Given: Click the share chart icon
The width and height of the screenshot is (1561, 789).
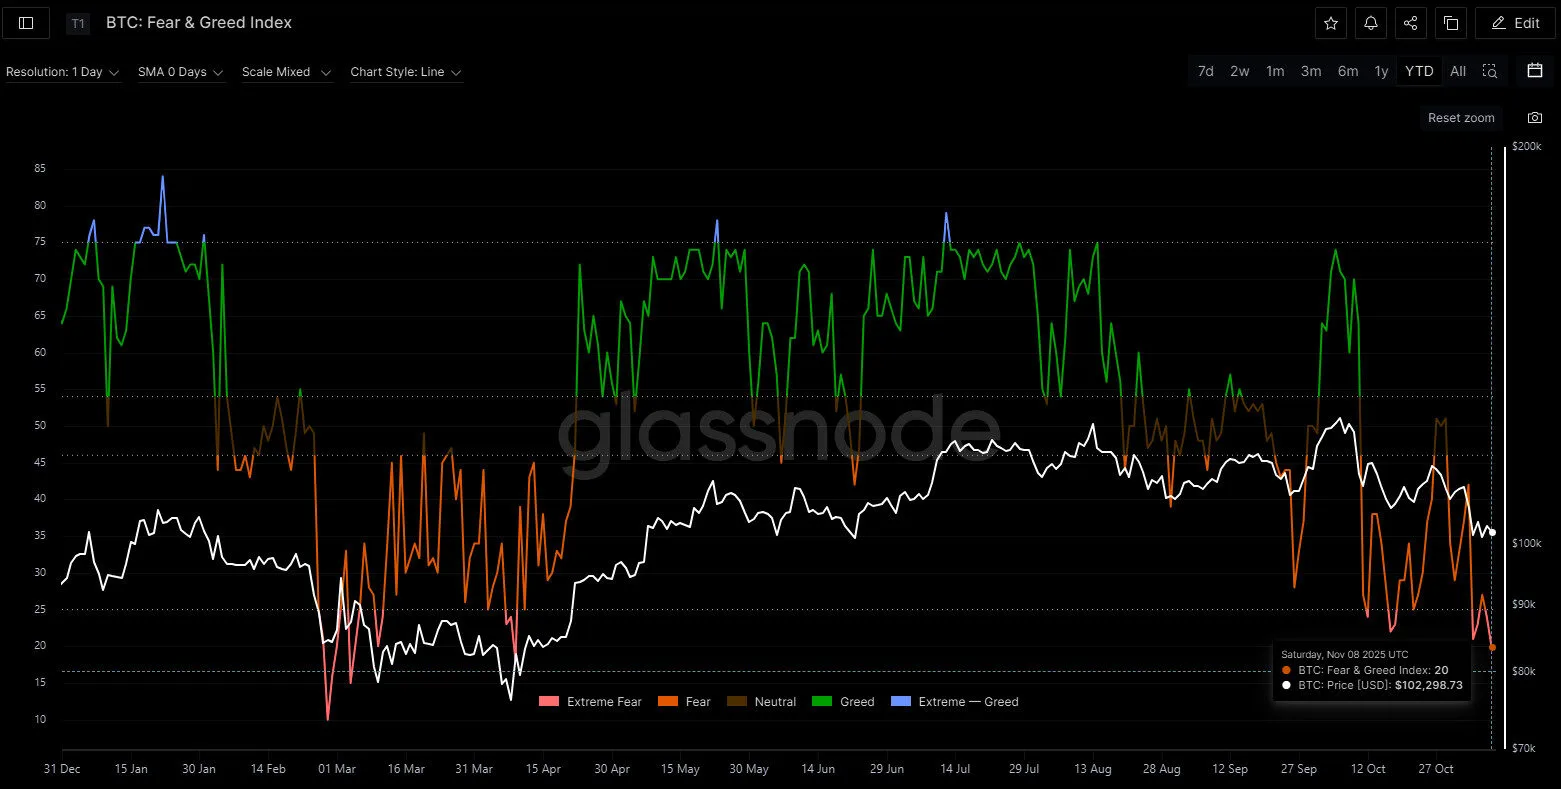Looking at the screenshot, I should pyautogui.click(x=1411, y=23).
